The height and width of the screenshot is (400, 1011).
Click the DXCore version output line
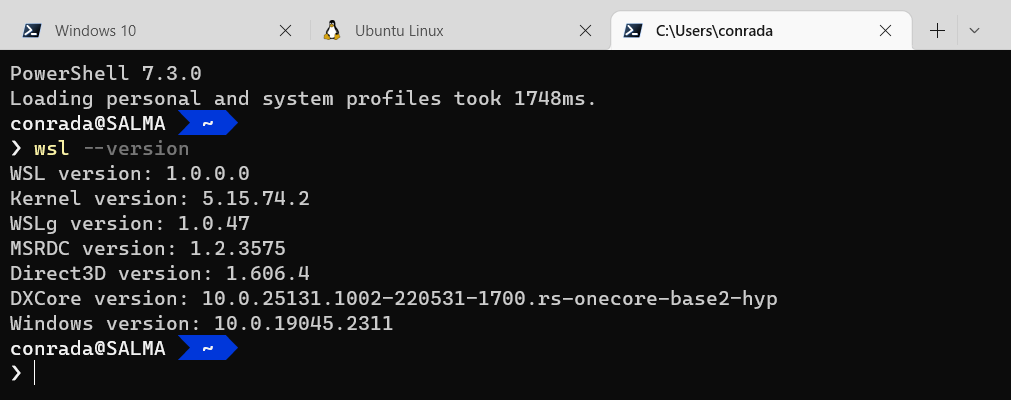click(393, 298)
